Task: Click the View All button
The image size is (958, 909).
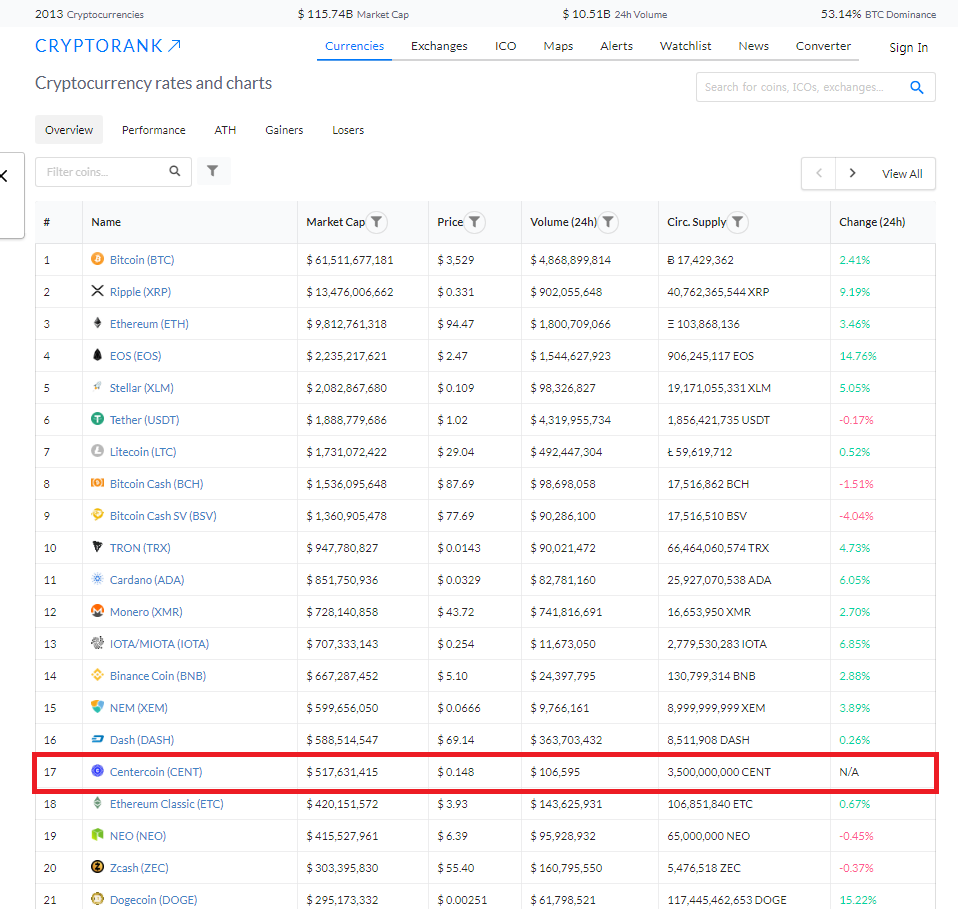Action: pyautogui.click(x=902, y=173)
